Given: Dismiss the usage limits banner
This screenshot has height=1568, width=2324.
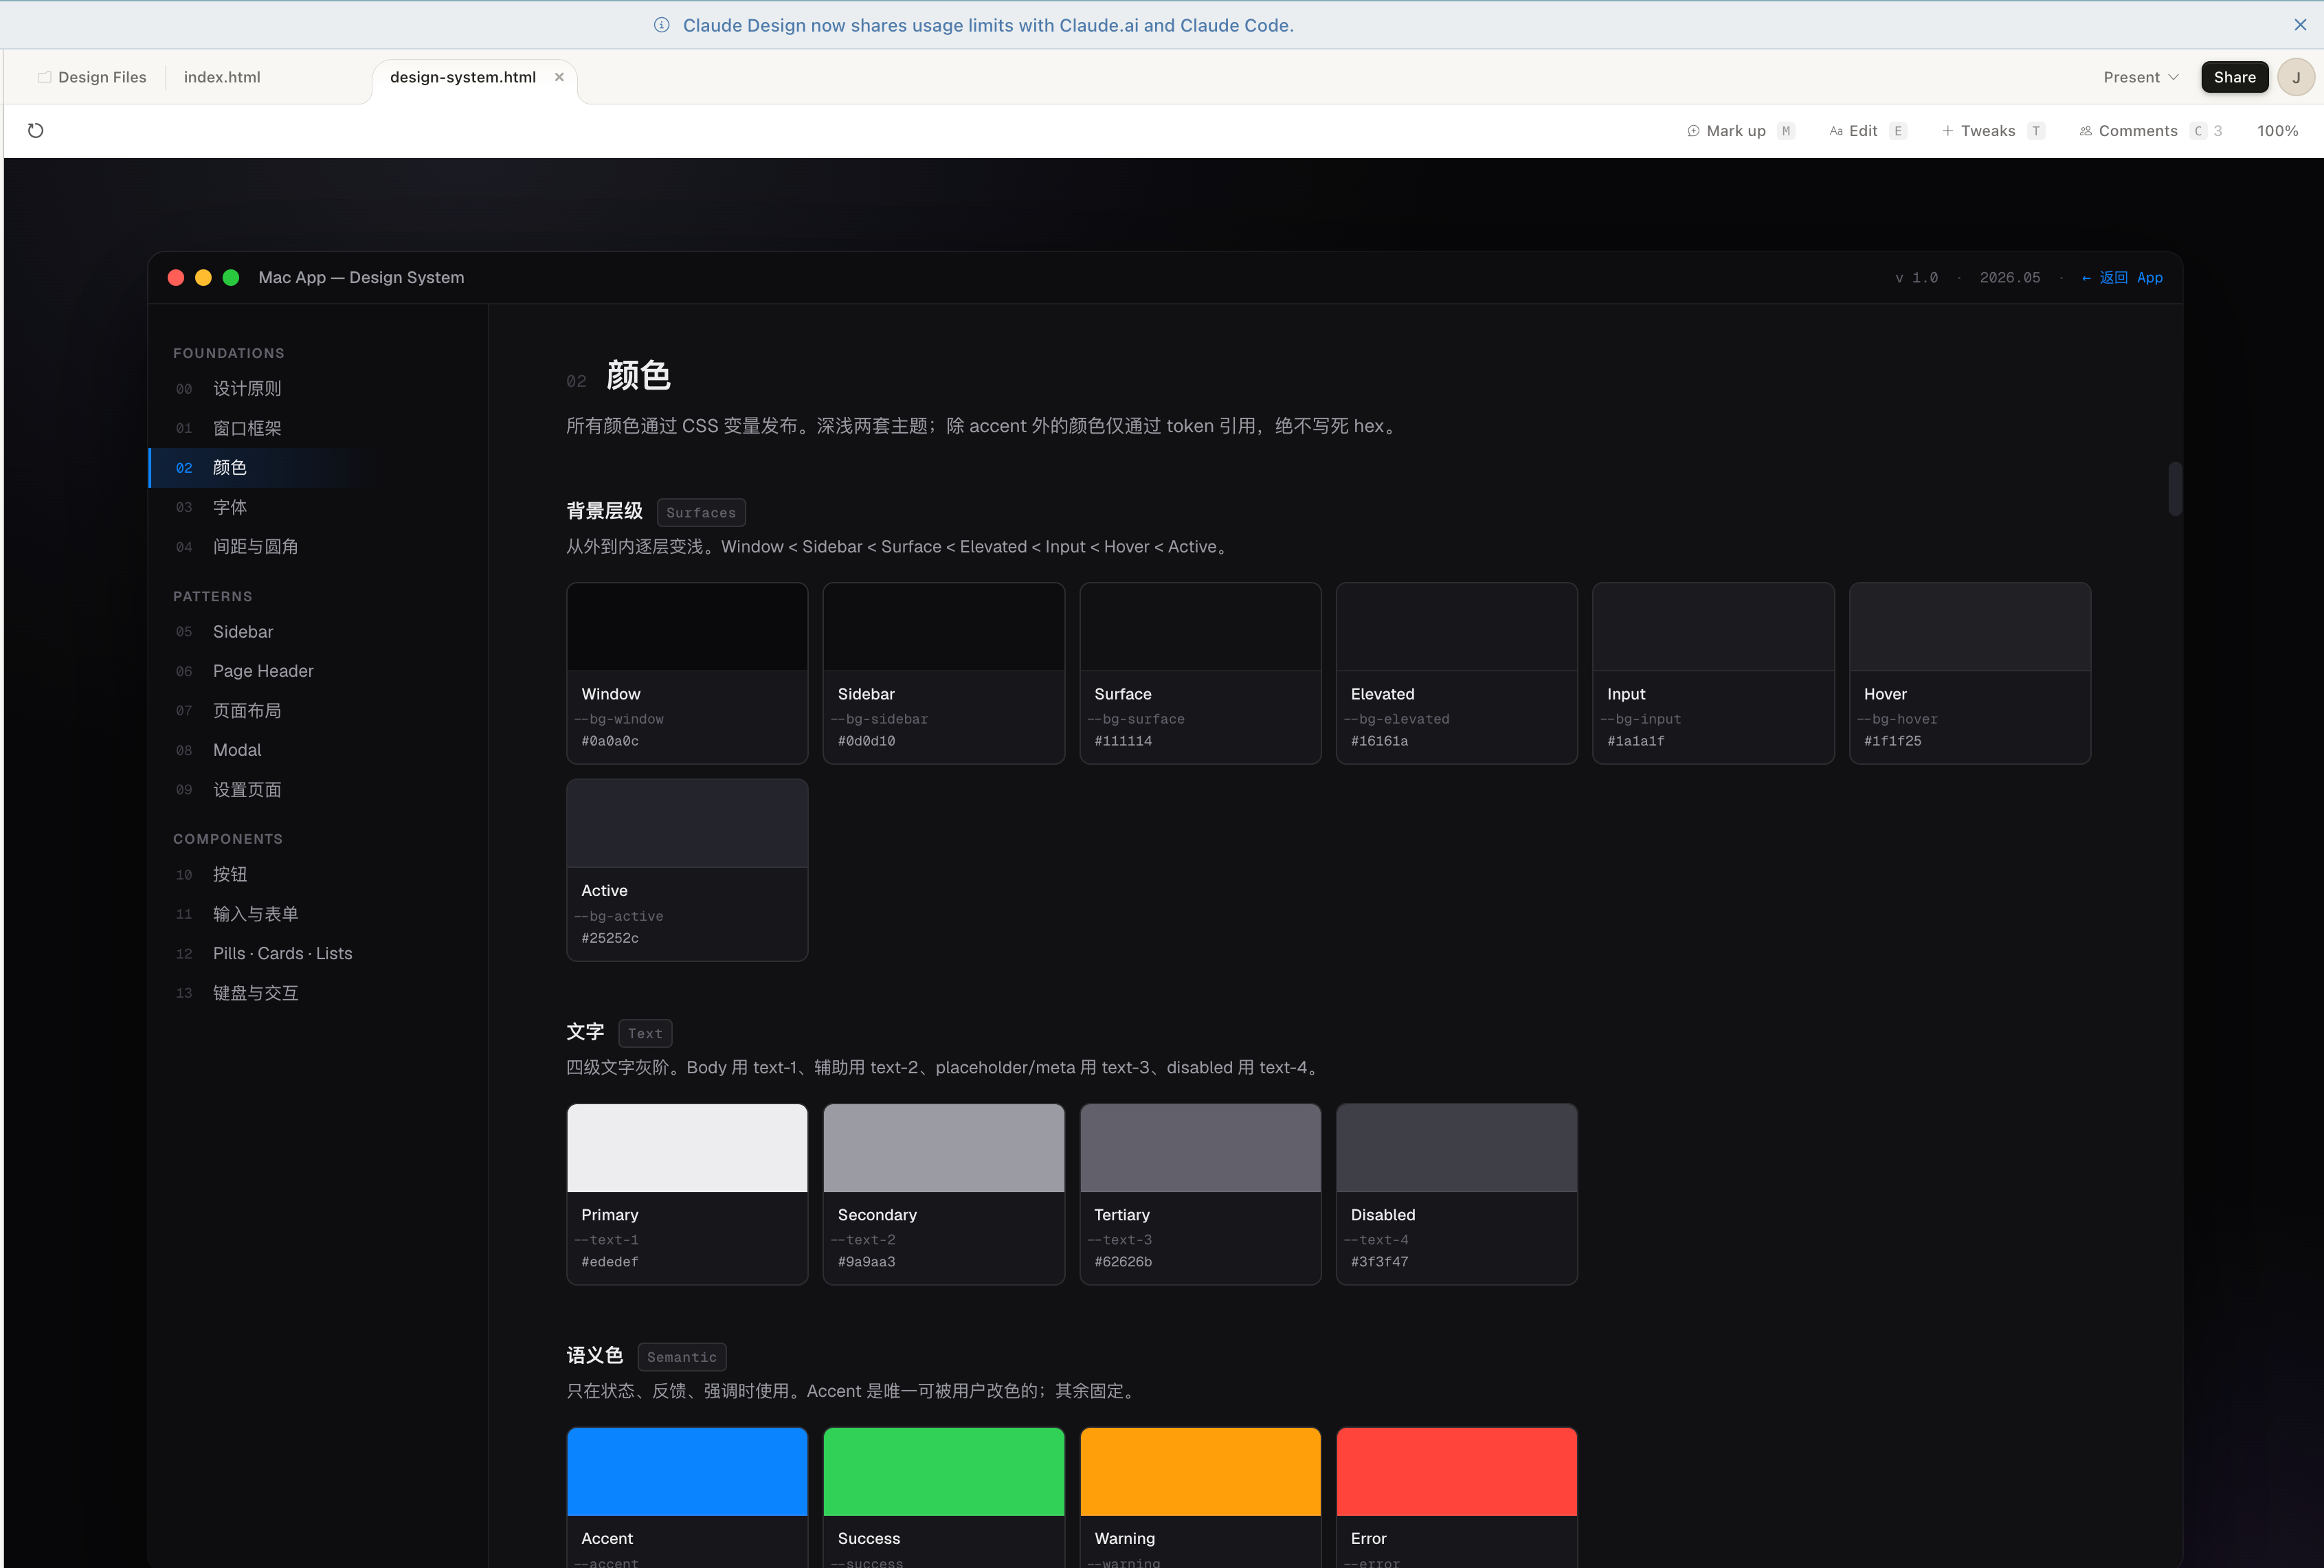Looking at the screenshot, I should pyautogui.click(x=2300, y=25).
